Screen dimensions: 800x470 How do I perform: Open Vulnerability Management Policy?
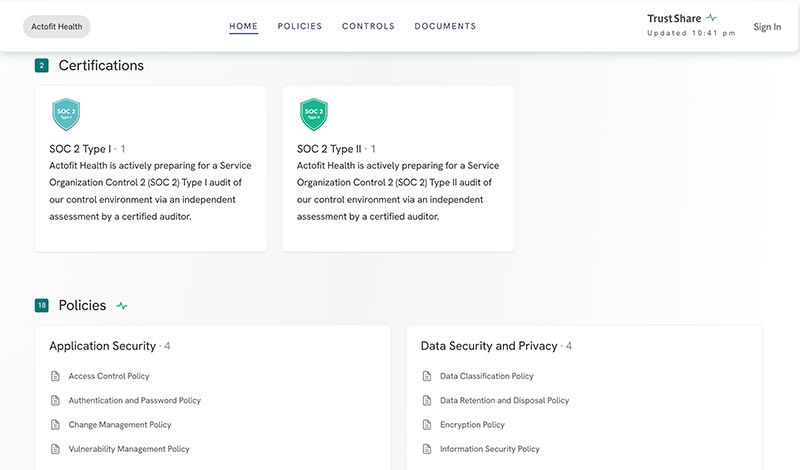point(129,449)
